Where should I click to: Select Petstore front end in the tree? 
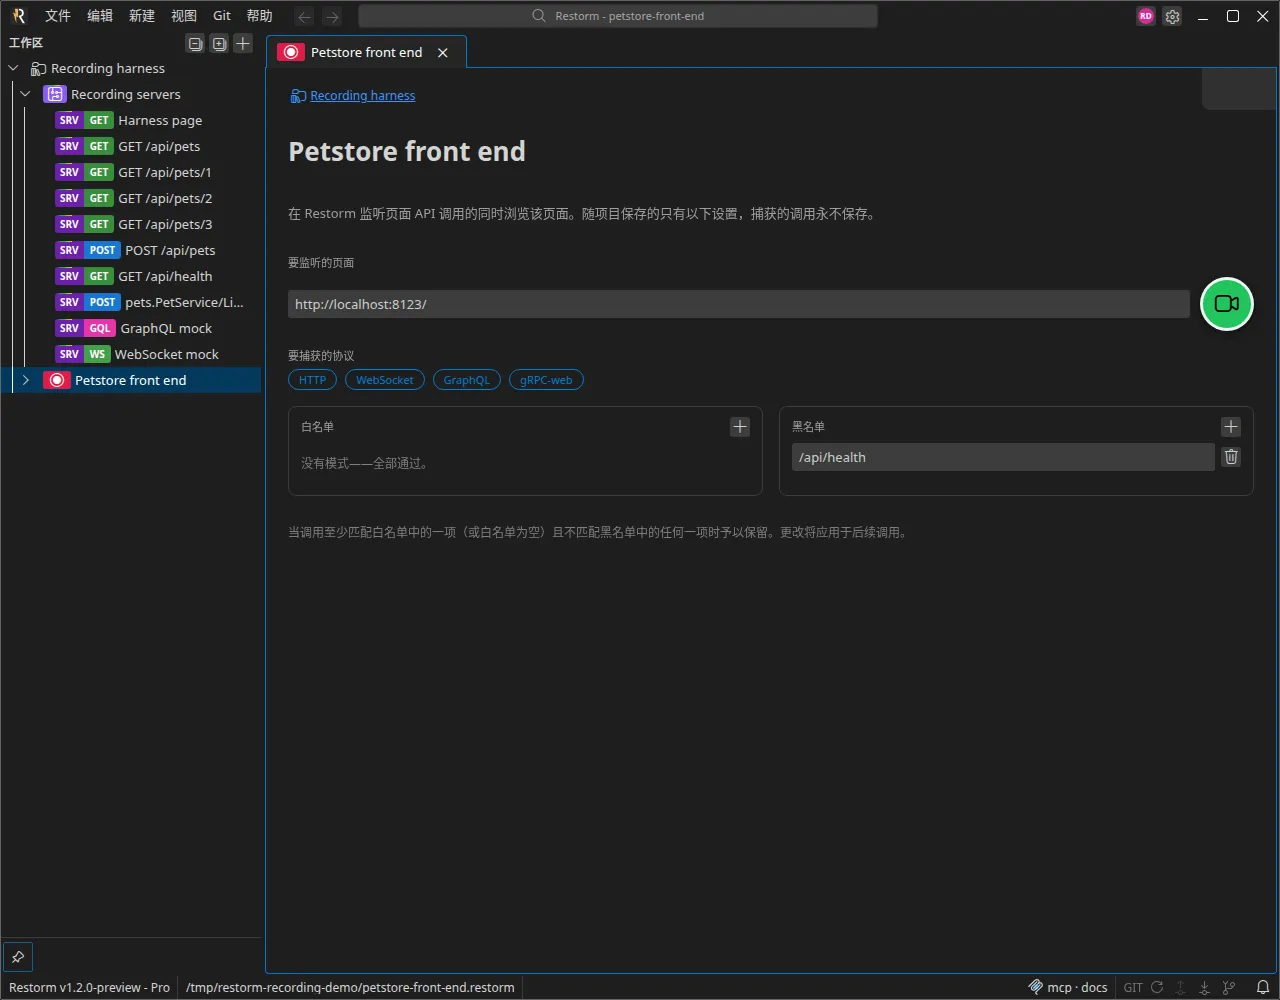(131, 380)
